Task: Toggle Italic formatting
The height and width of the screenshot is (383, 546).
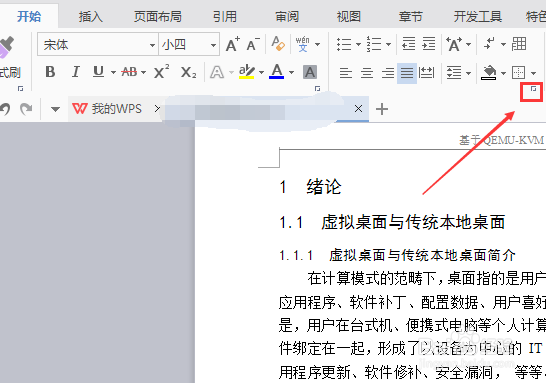Action: coord(75,72)
